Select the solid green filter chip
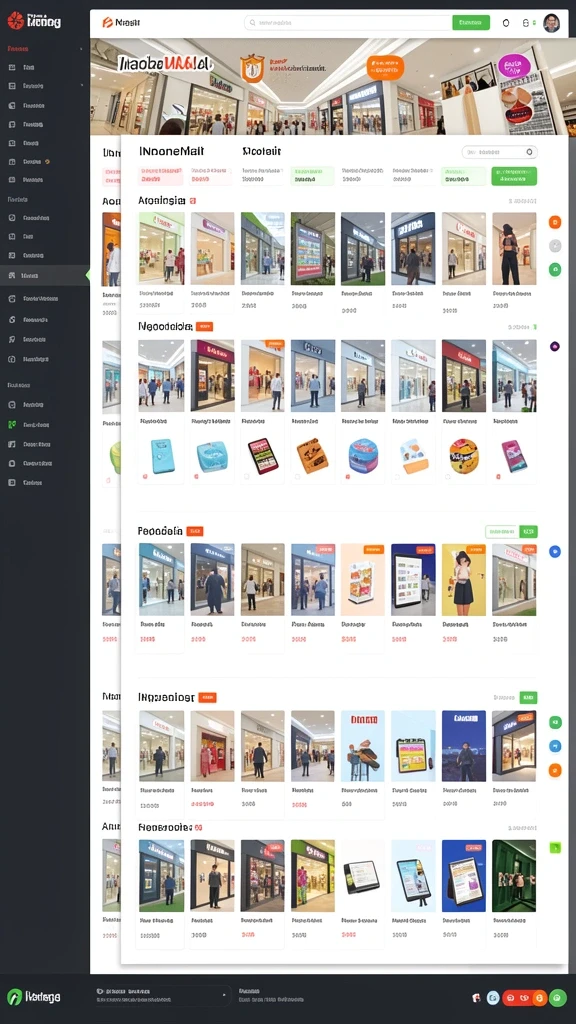This screenshot has height=1024, width=576. click(515, 176)
